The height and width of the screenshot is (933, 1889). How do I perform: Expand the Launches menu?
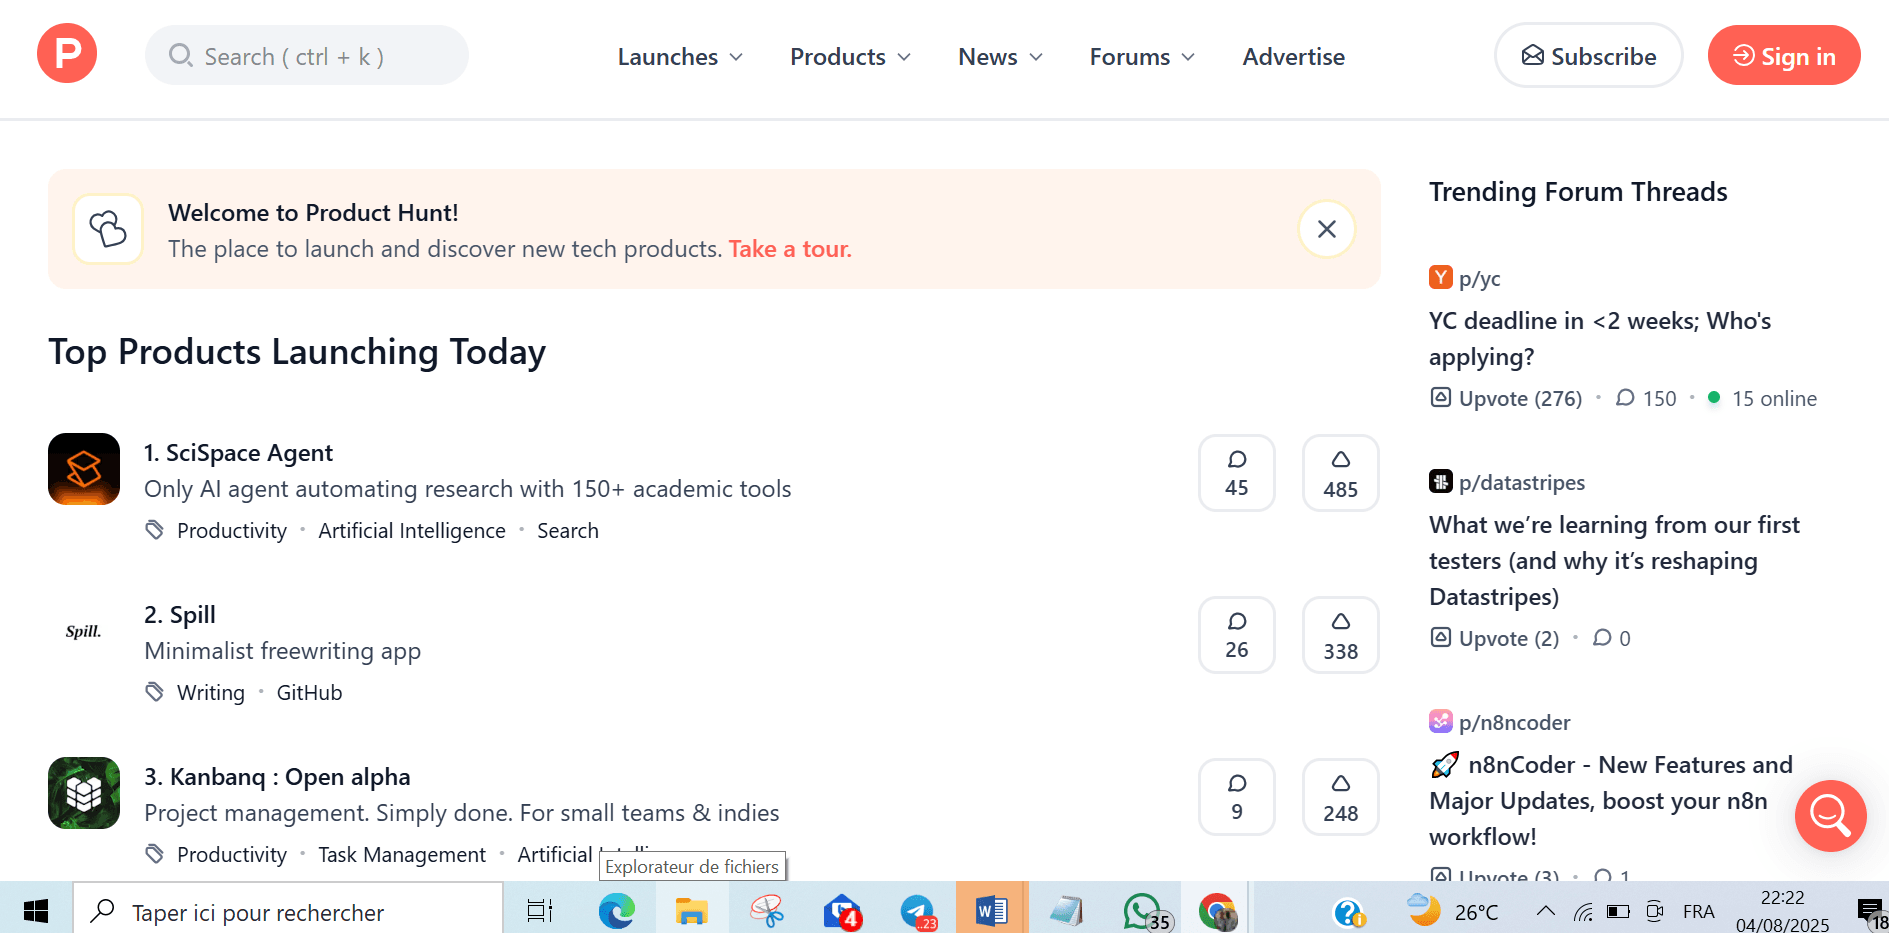click(x=680, y=57)
